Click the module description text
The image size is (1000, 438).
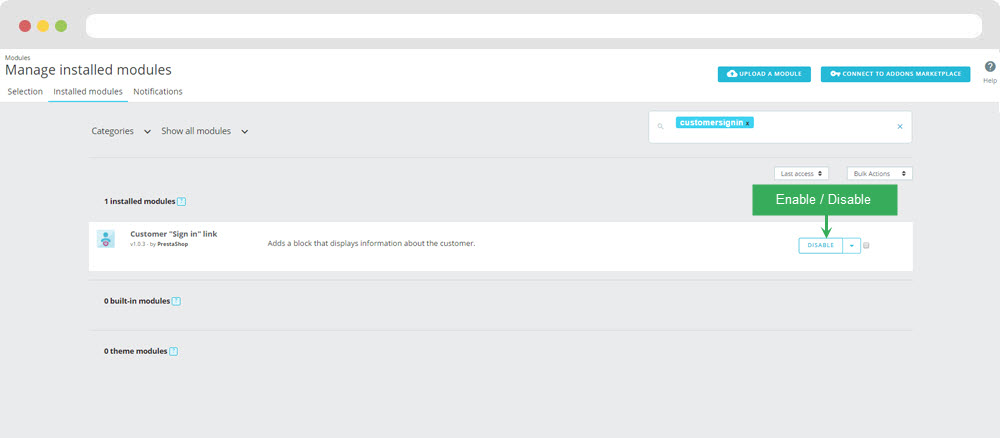[x=371, y=244]
